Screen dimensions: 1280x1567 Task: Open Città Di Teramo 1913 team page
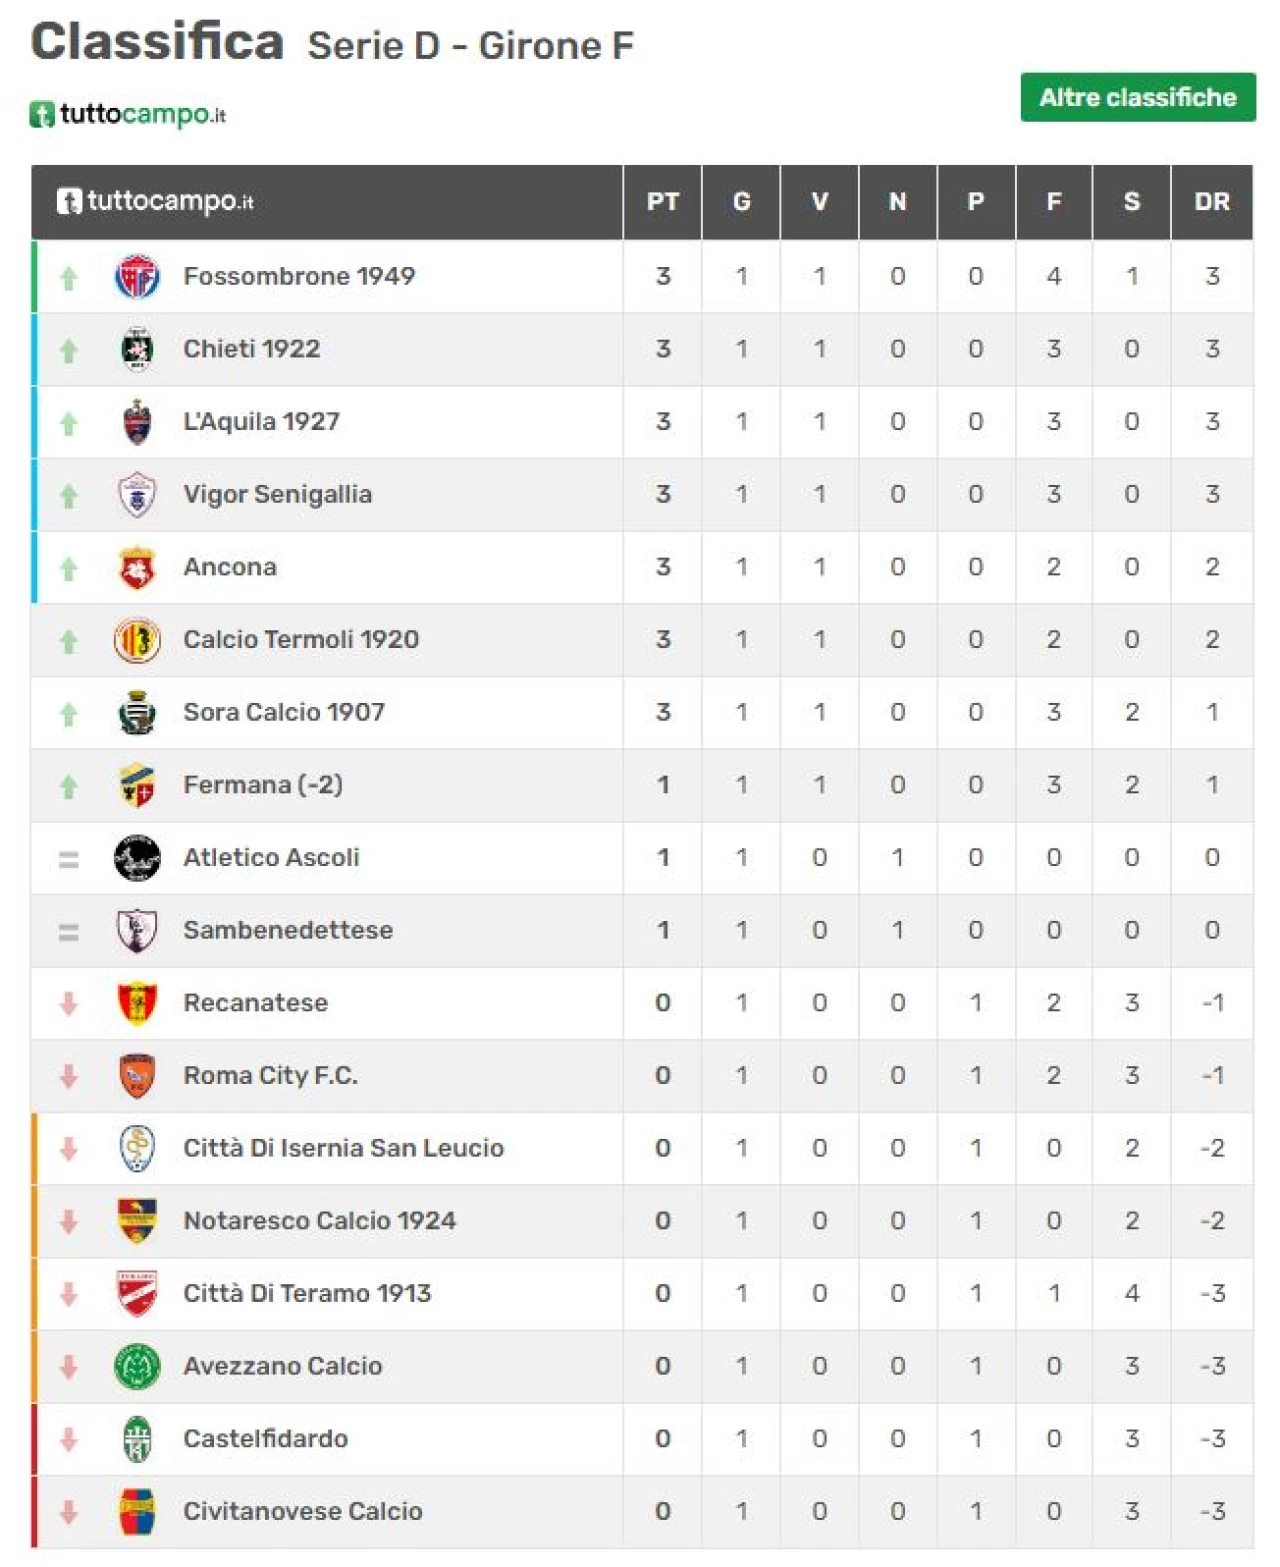(x=307, y=1293)
